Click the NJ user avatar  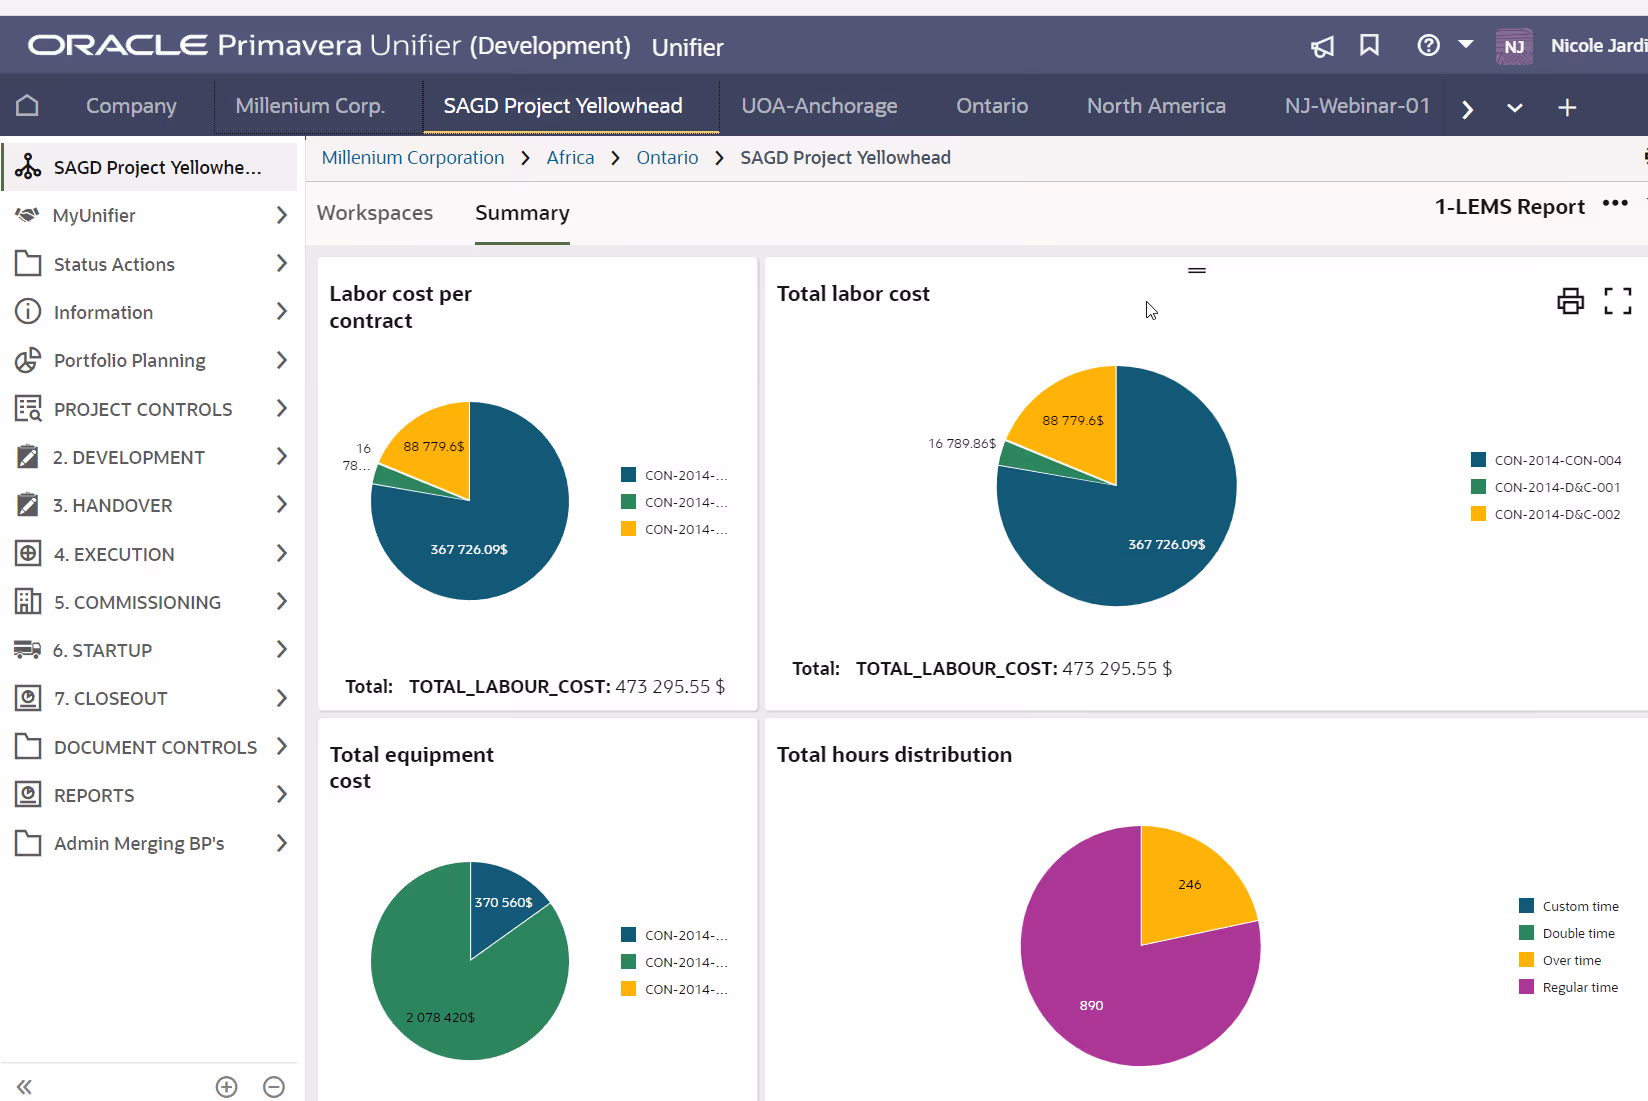(x=1514, y=45)
